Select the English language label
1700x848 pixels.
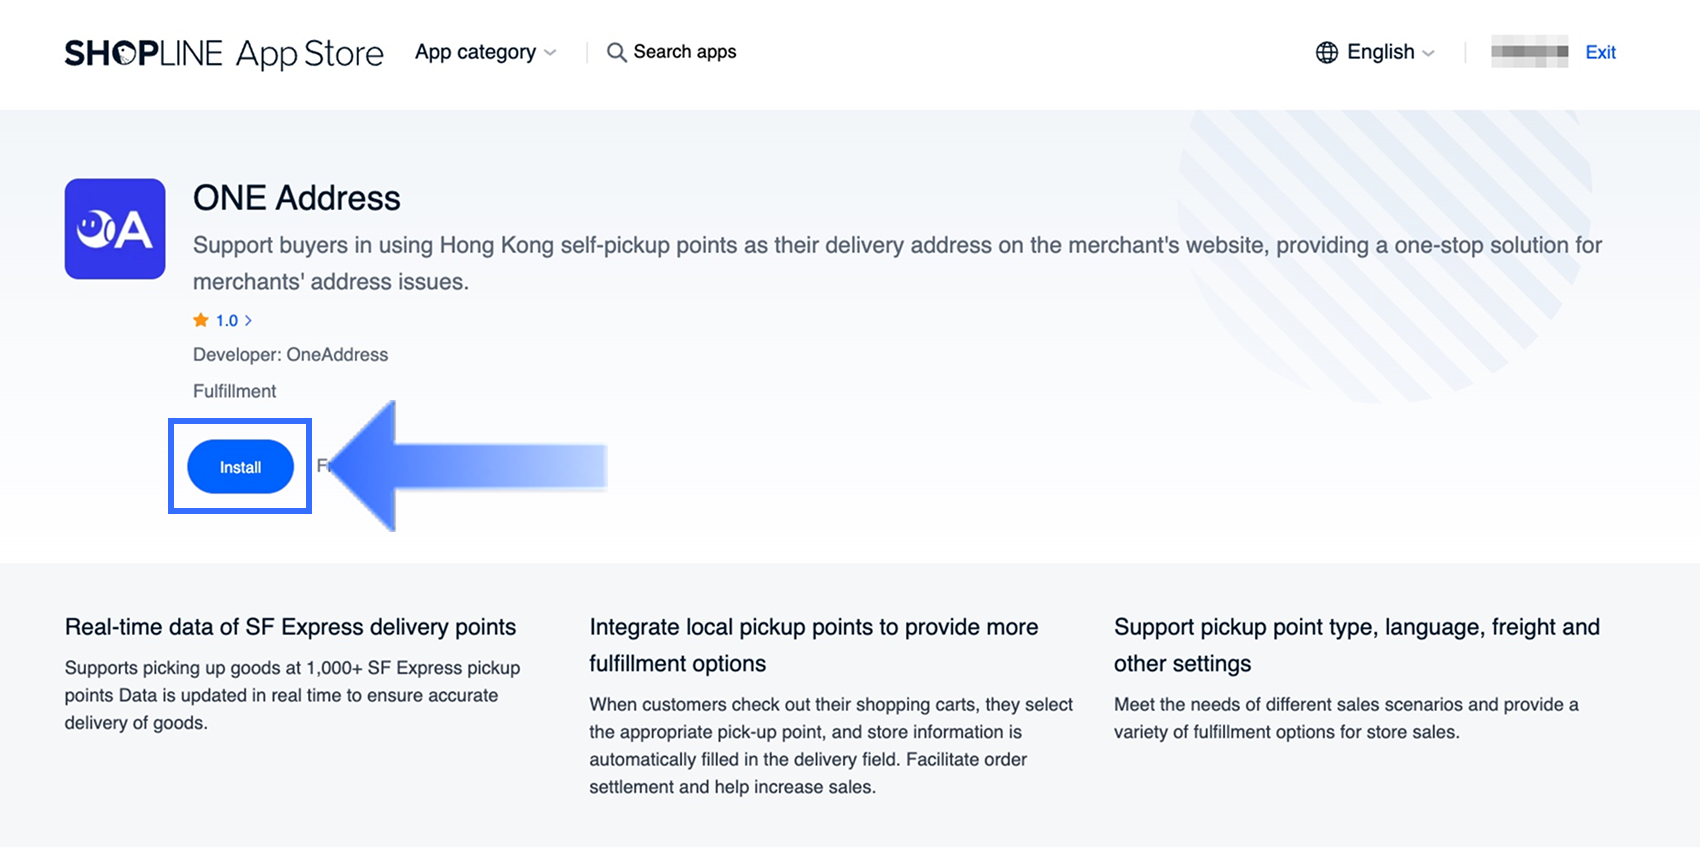[1380, 52]
